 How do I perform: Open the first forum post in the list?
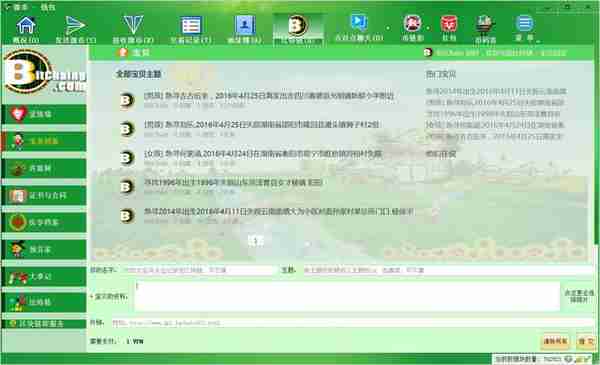pyautogui.click(x=269, y=96)
